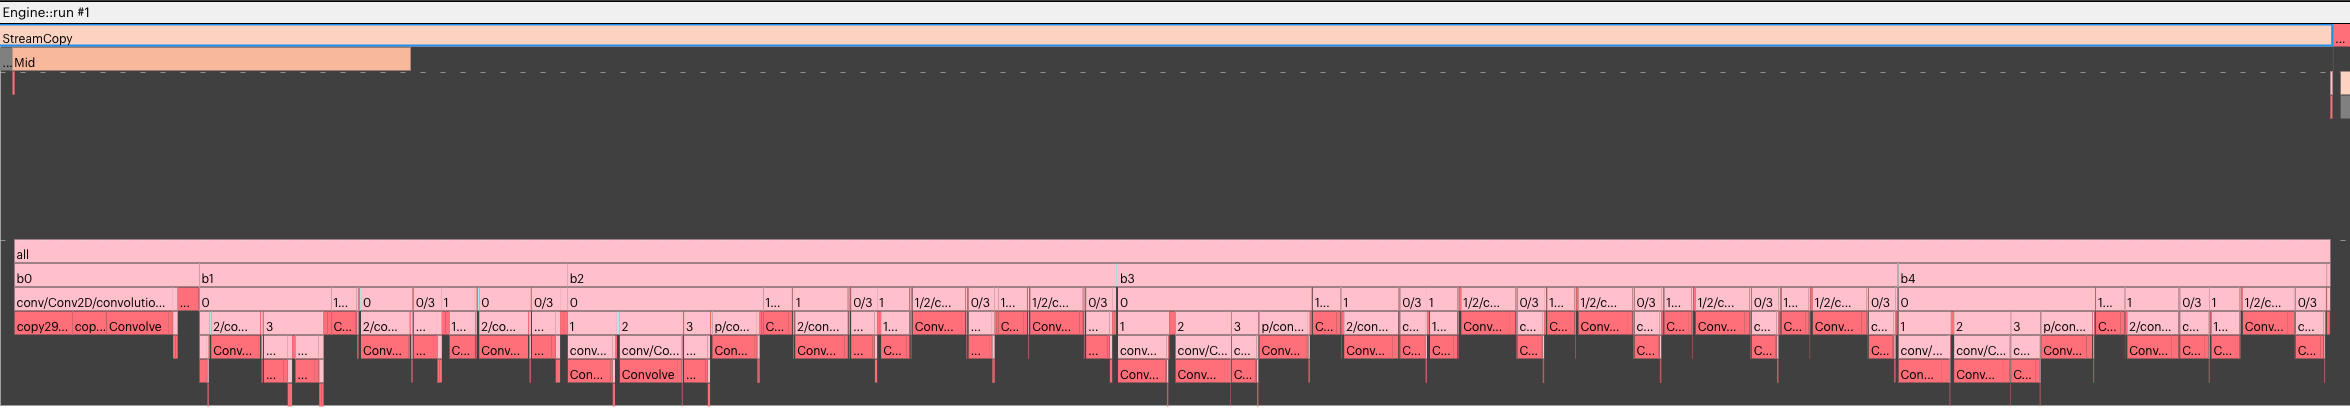
Task: Select the copy29... block under b0
Action: tap(42, 325)
